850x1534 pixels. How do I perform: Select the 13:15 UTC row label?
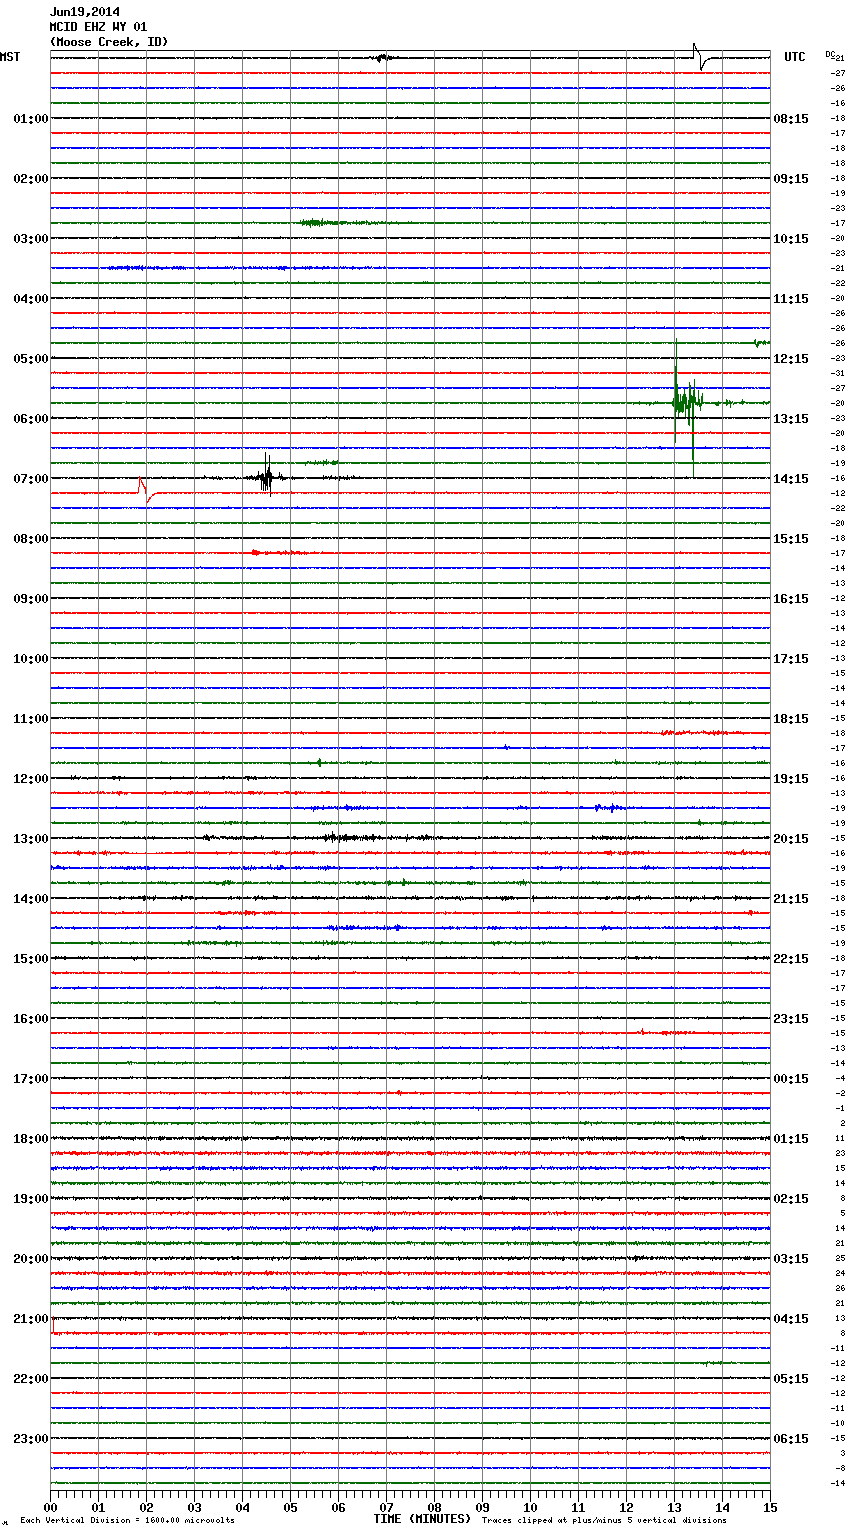[x=791, y=419]
